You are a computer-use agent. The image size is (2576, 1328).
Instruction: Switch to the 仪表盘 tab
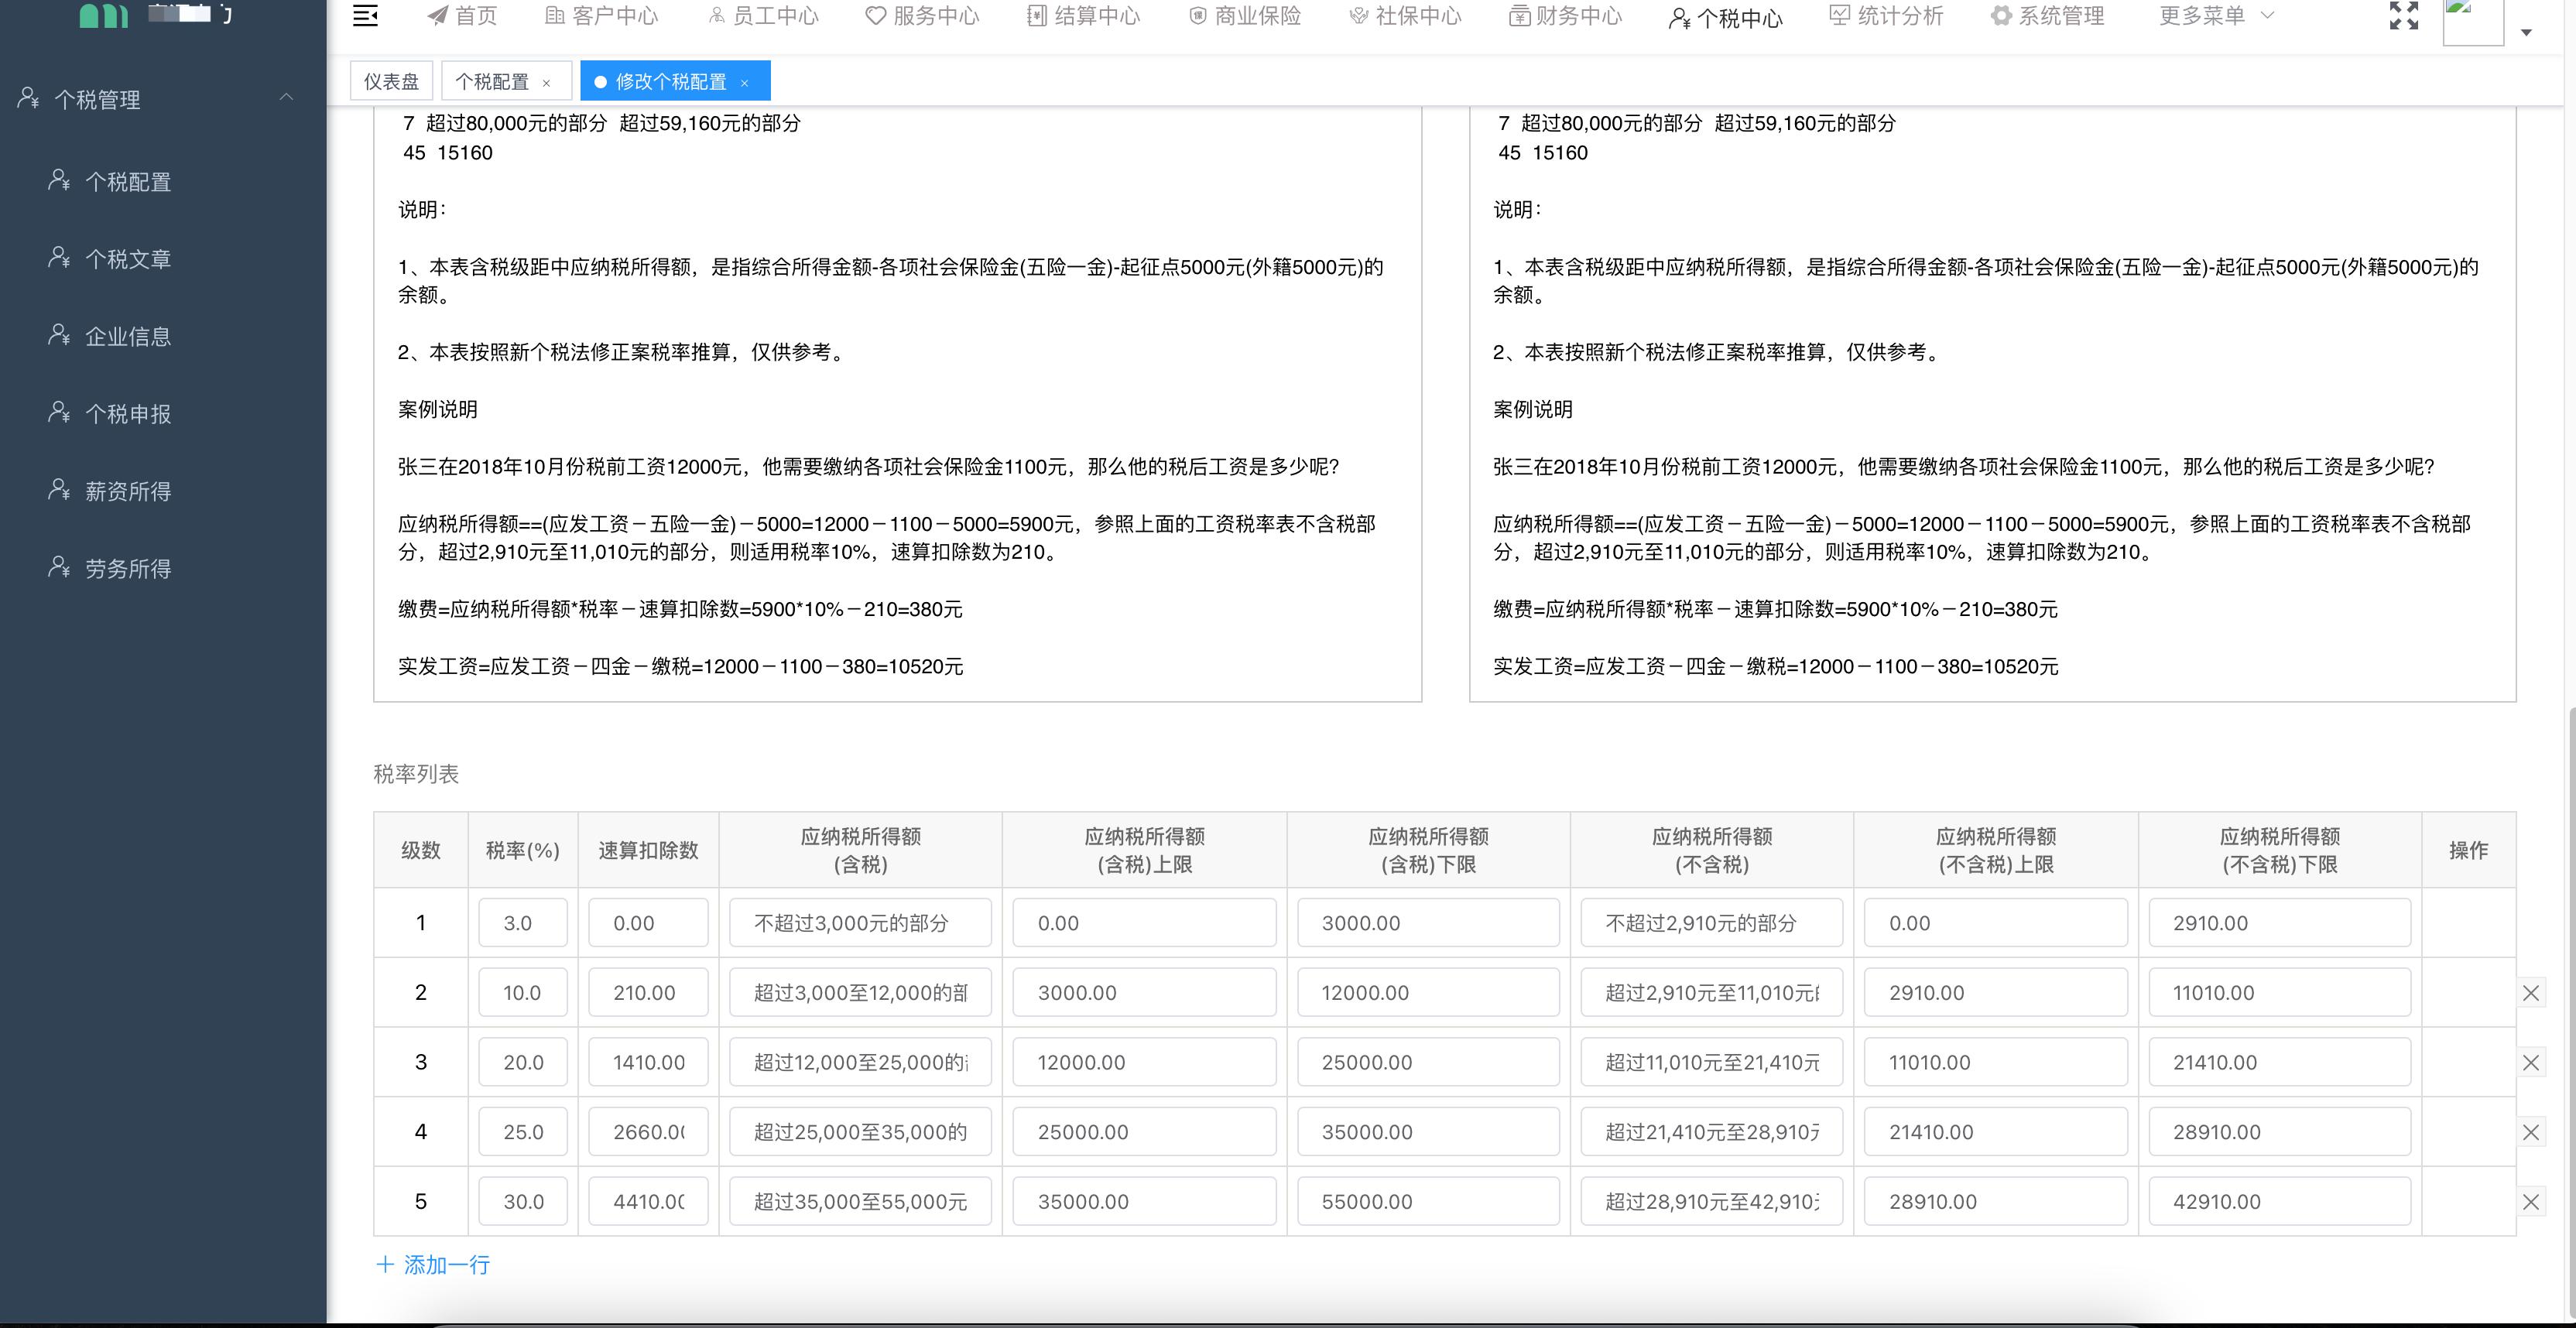(391, 80)
